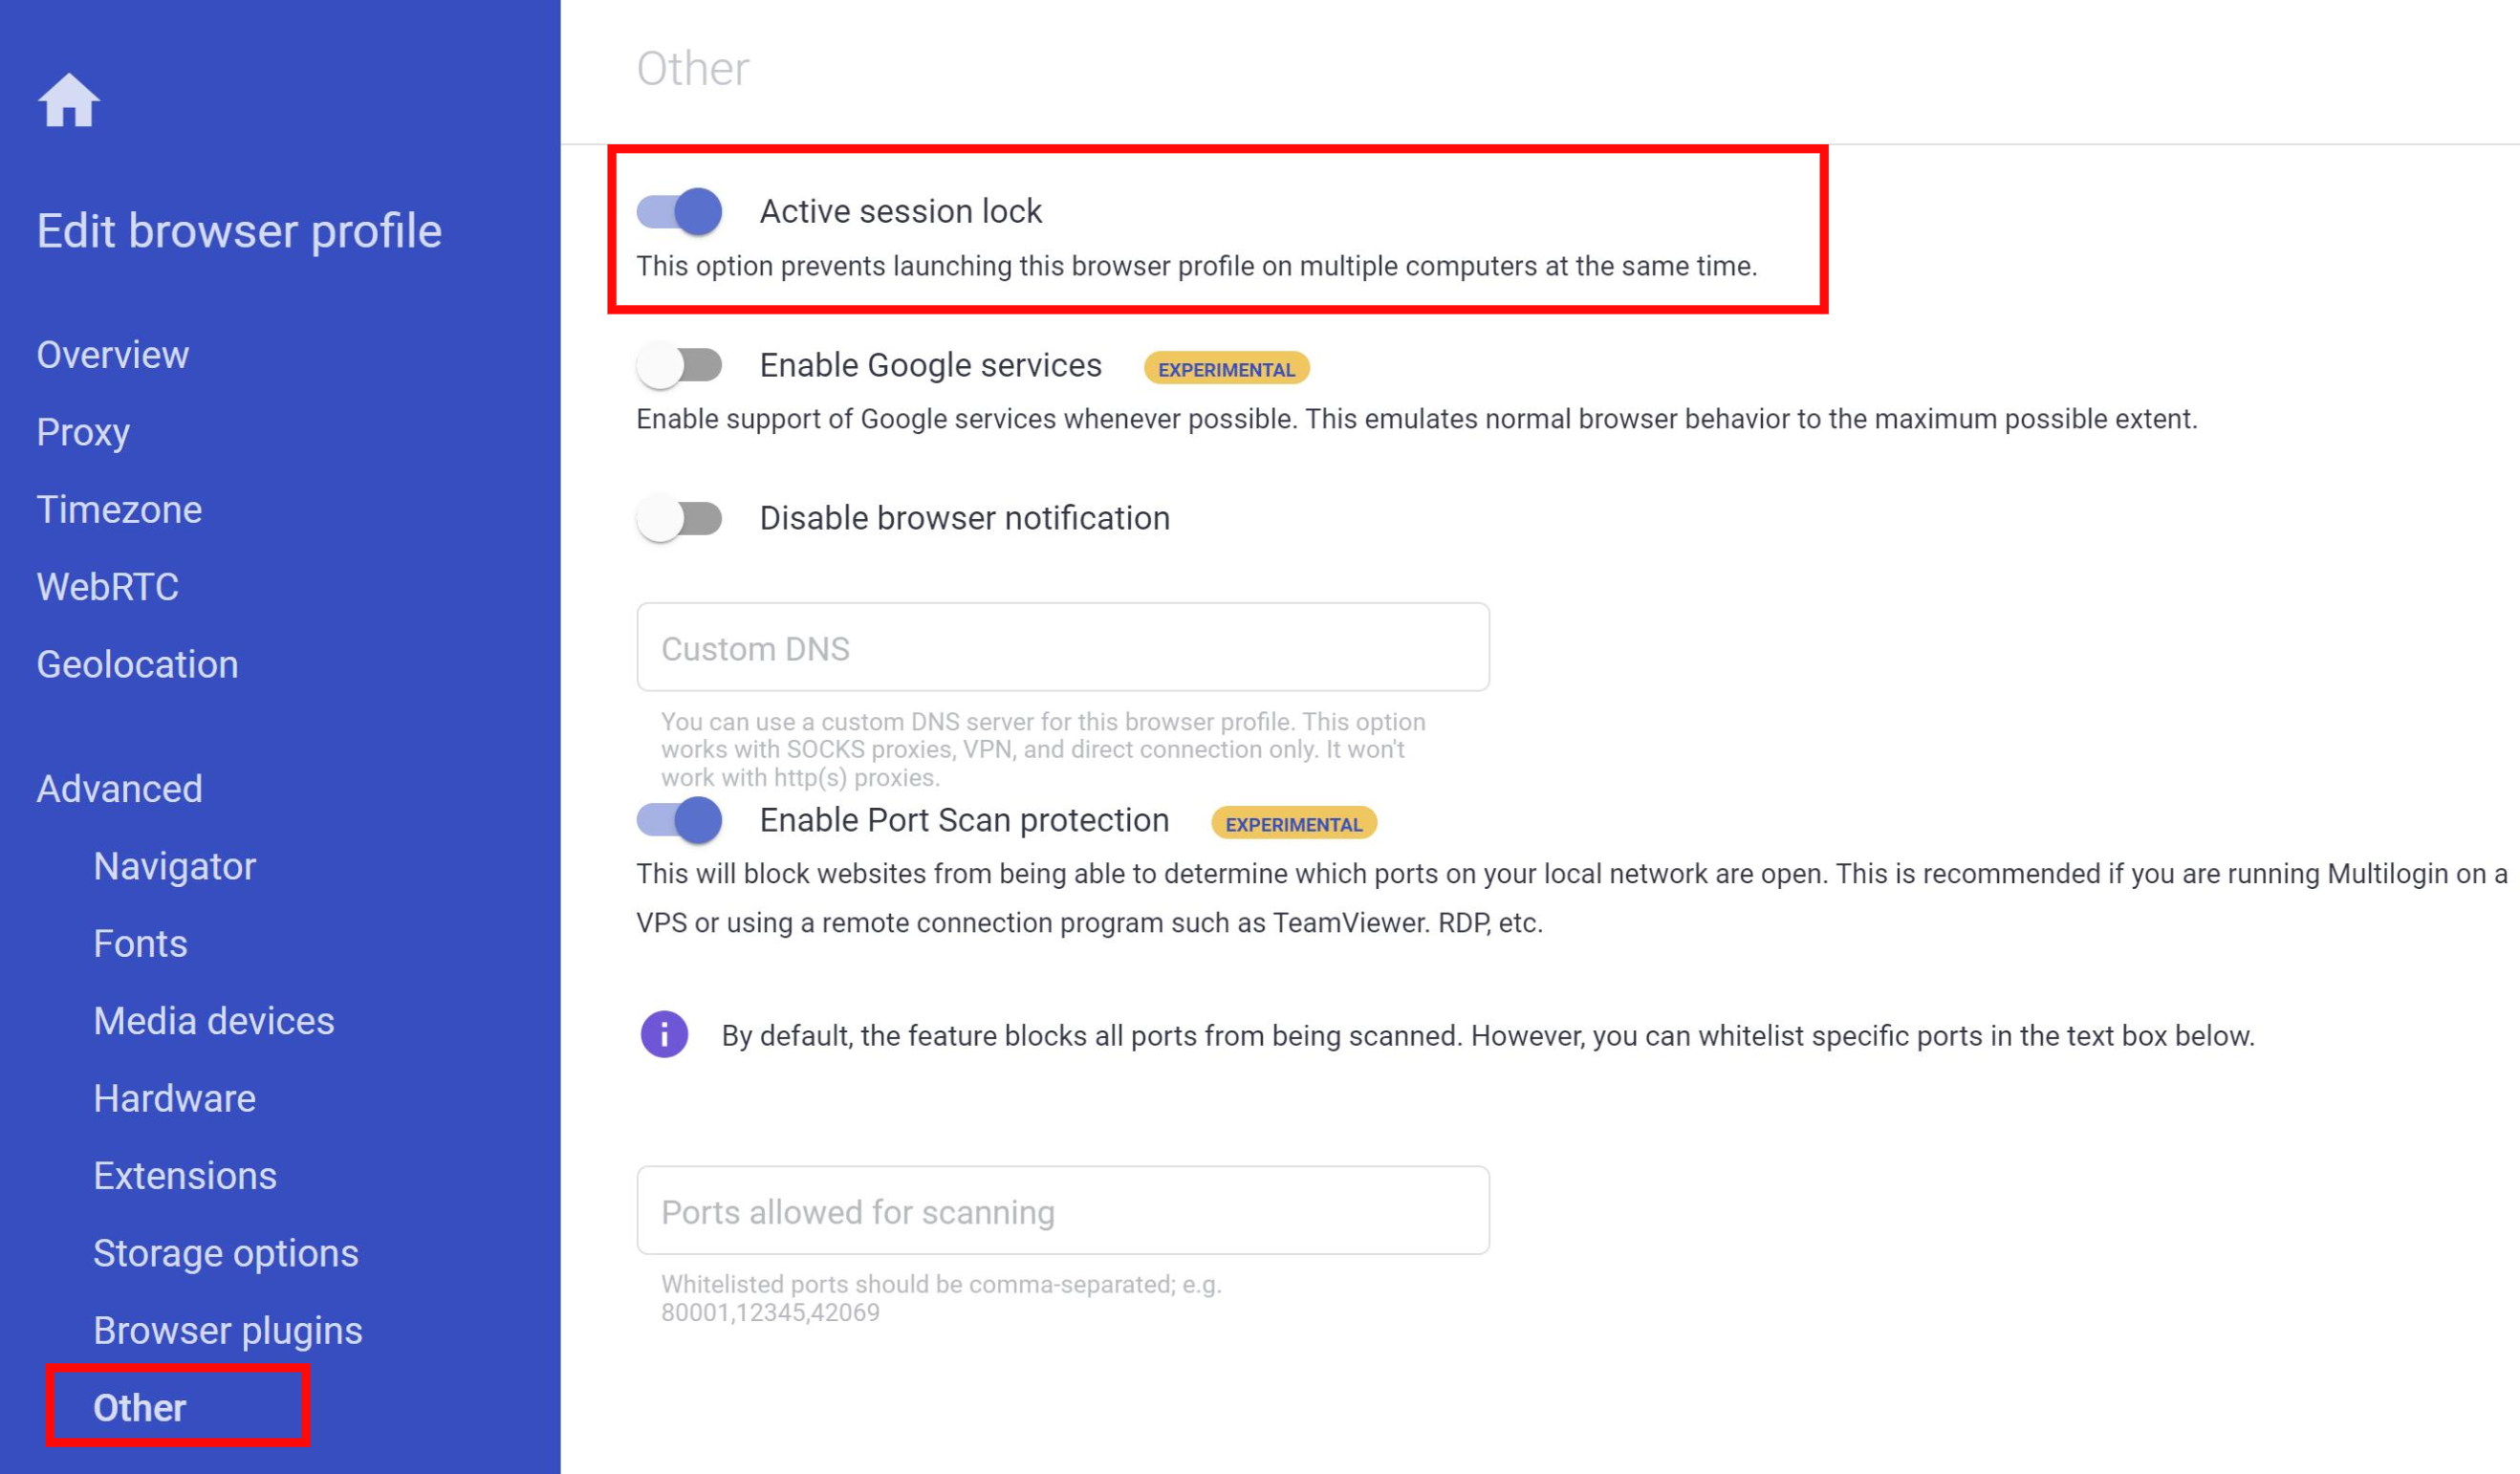Viewport: 2520px width, 1474px height.
Task: Click the 'Disable browser notification' label
Action: pyautogui.click(x=965, y=518)
